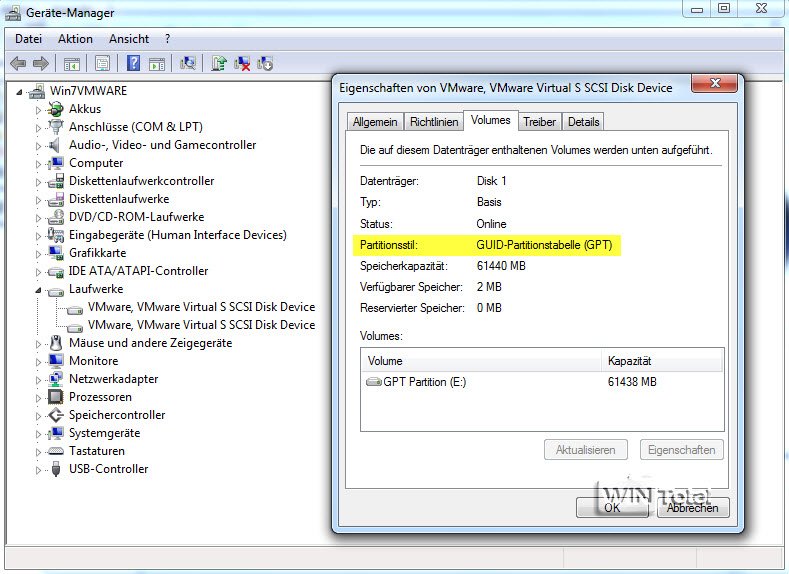The image size is (789, 574).
Task: Select the Computer category icon
Action: (x=55, y=163)
